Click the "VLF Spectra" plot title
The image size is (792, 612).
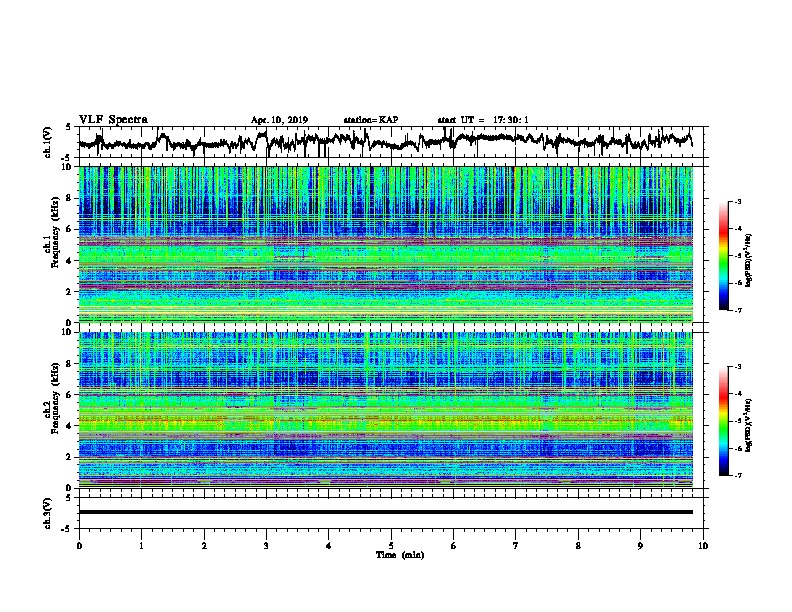tap(113, 119)
